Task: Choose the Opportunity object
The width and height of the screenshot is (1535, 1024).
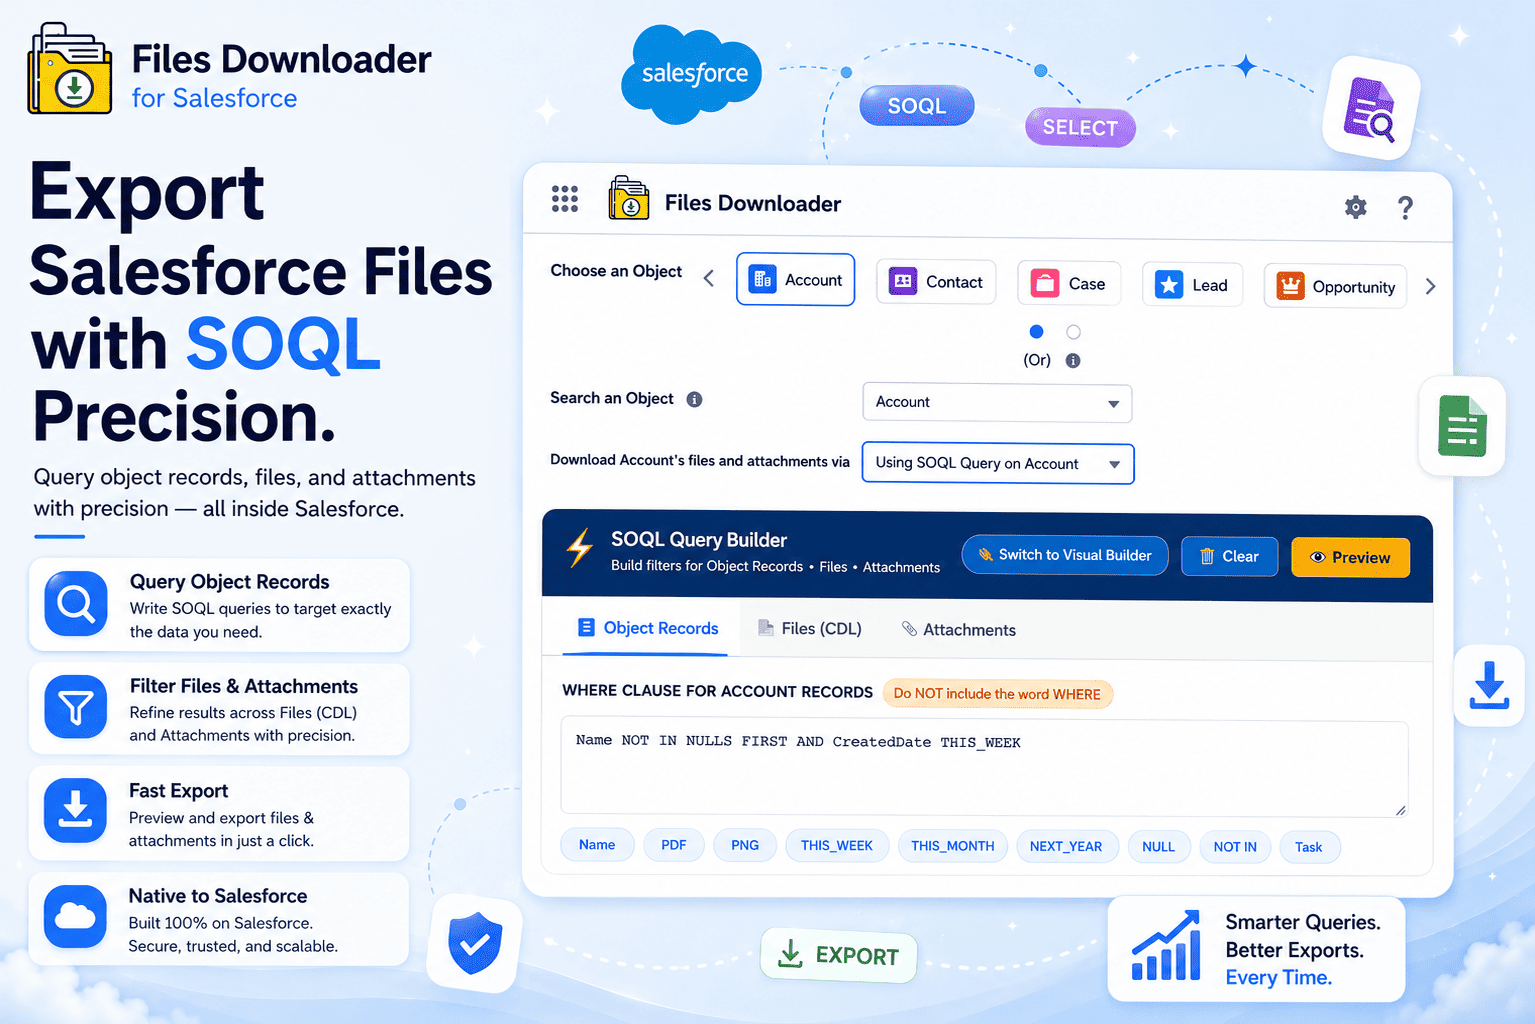Action: (x=1335, y=286)
